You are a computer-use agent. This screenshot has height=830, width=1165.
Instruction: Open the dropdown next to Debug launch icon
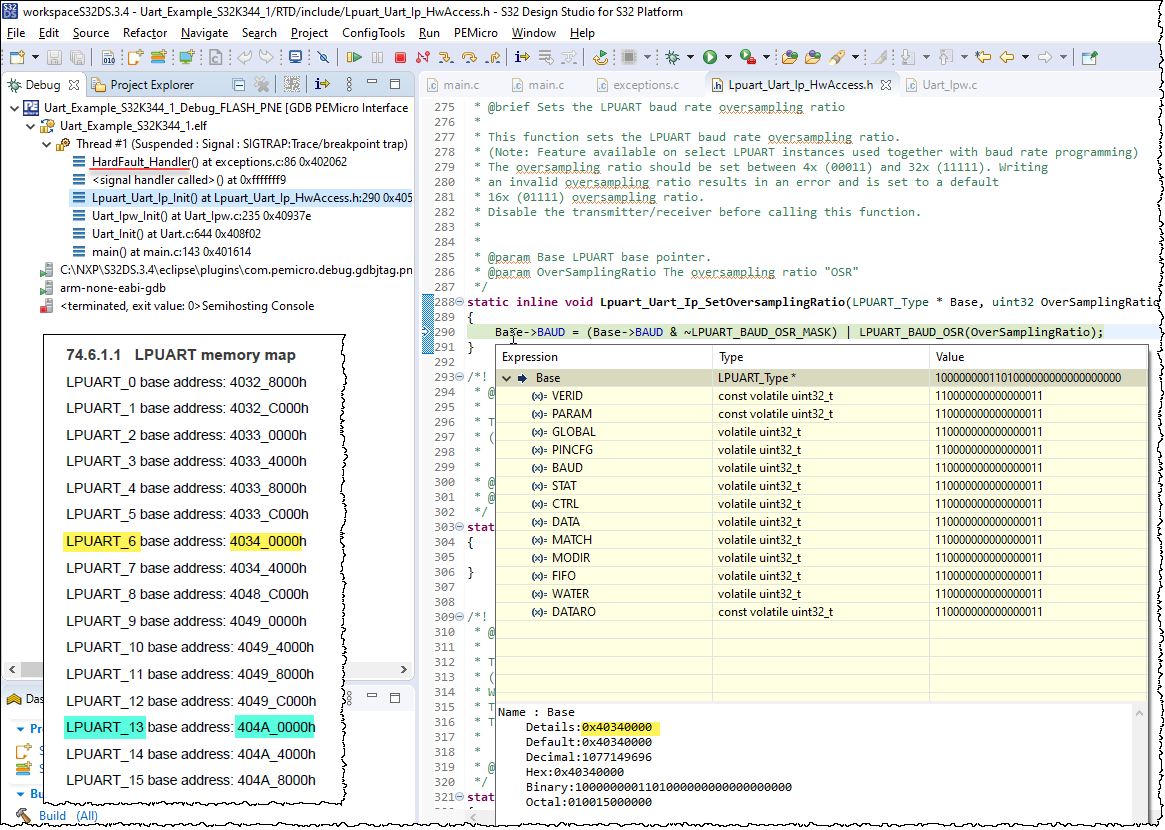point(690,58)
